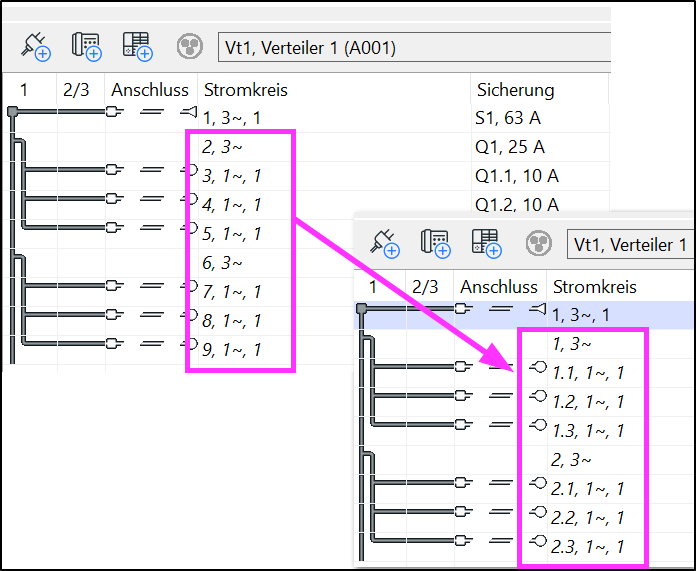Select circuit row '3, 1~, 1'
The width and height of the screenshot is (696, 571).
(x=232, y=176)
